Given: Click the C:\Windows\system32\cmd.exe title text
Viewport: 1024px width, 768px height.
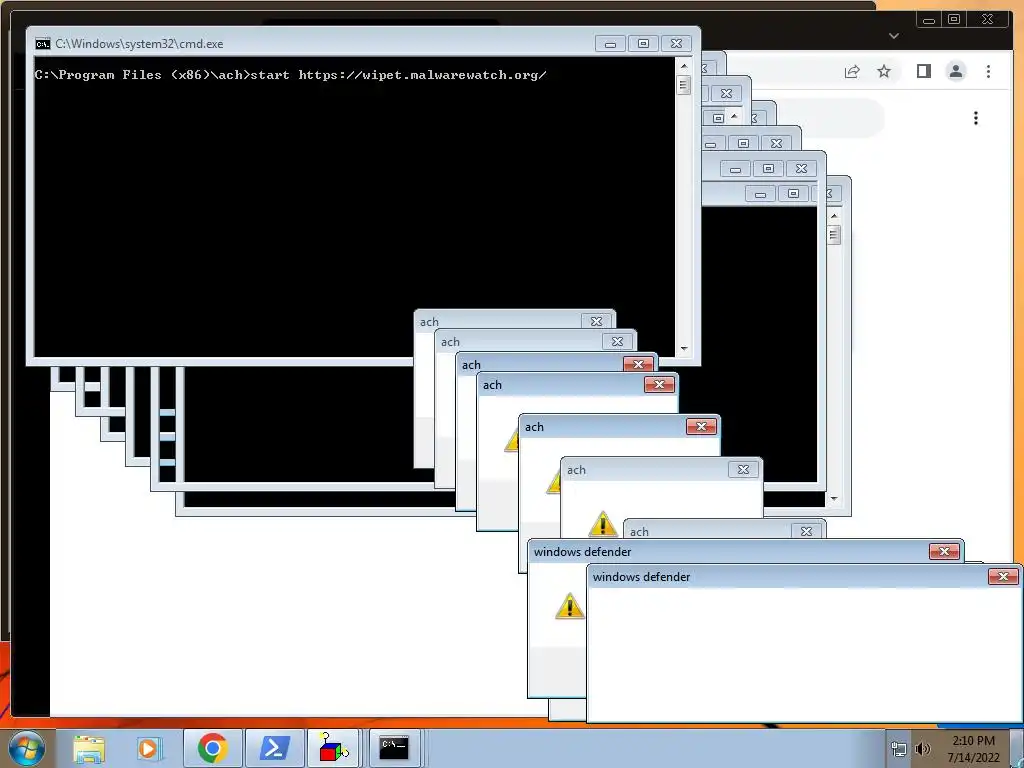Looking at the screenshot, I should [139, 44].
